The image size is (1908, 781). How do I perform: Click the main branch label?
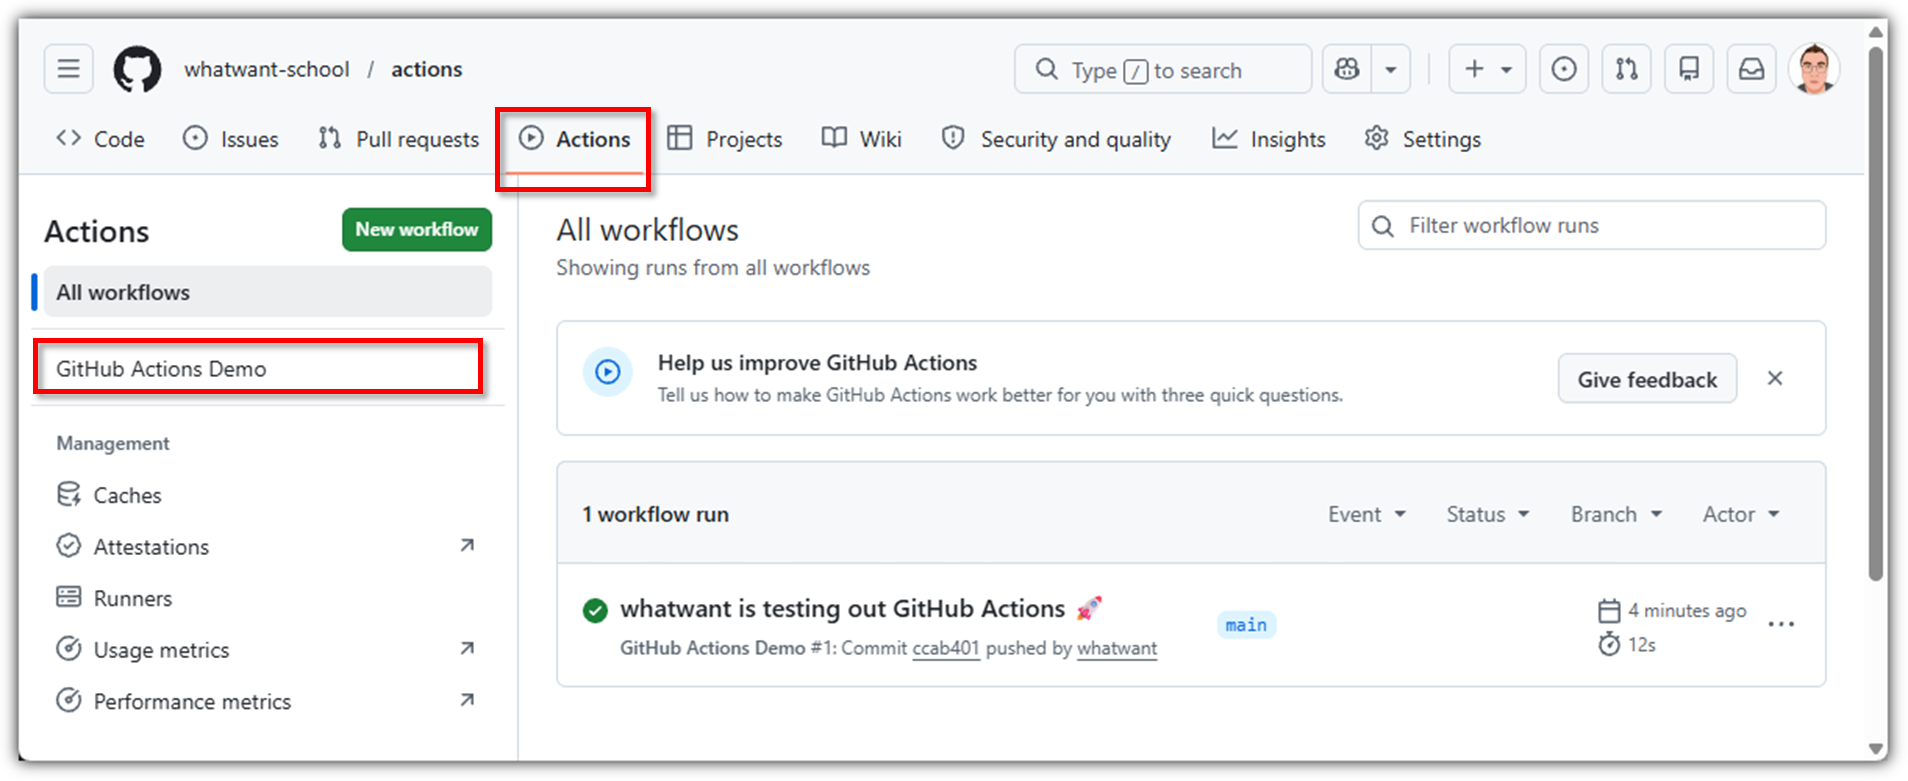coord(1246,625)
